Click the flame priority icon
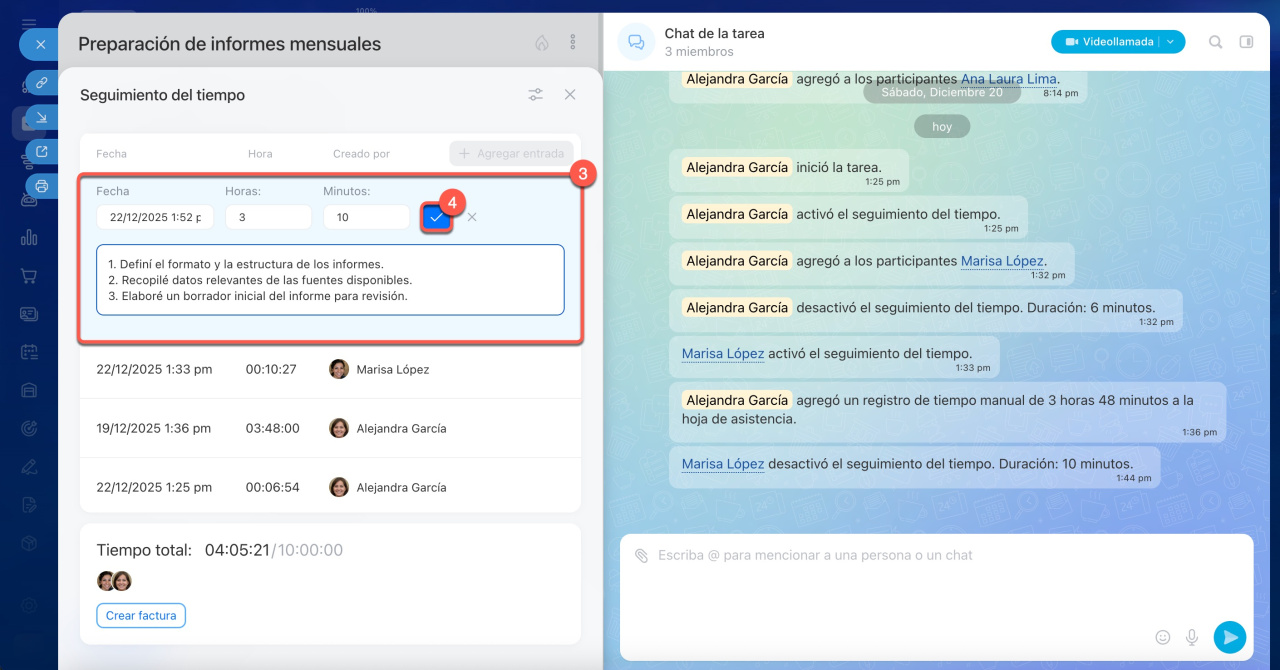Screen dimensions: 1280x670 pos(542,43)
